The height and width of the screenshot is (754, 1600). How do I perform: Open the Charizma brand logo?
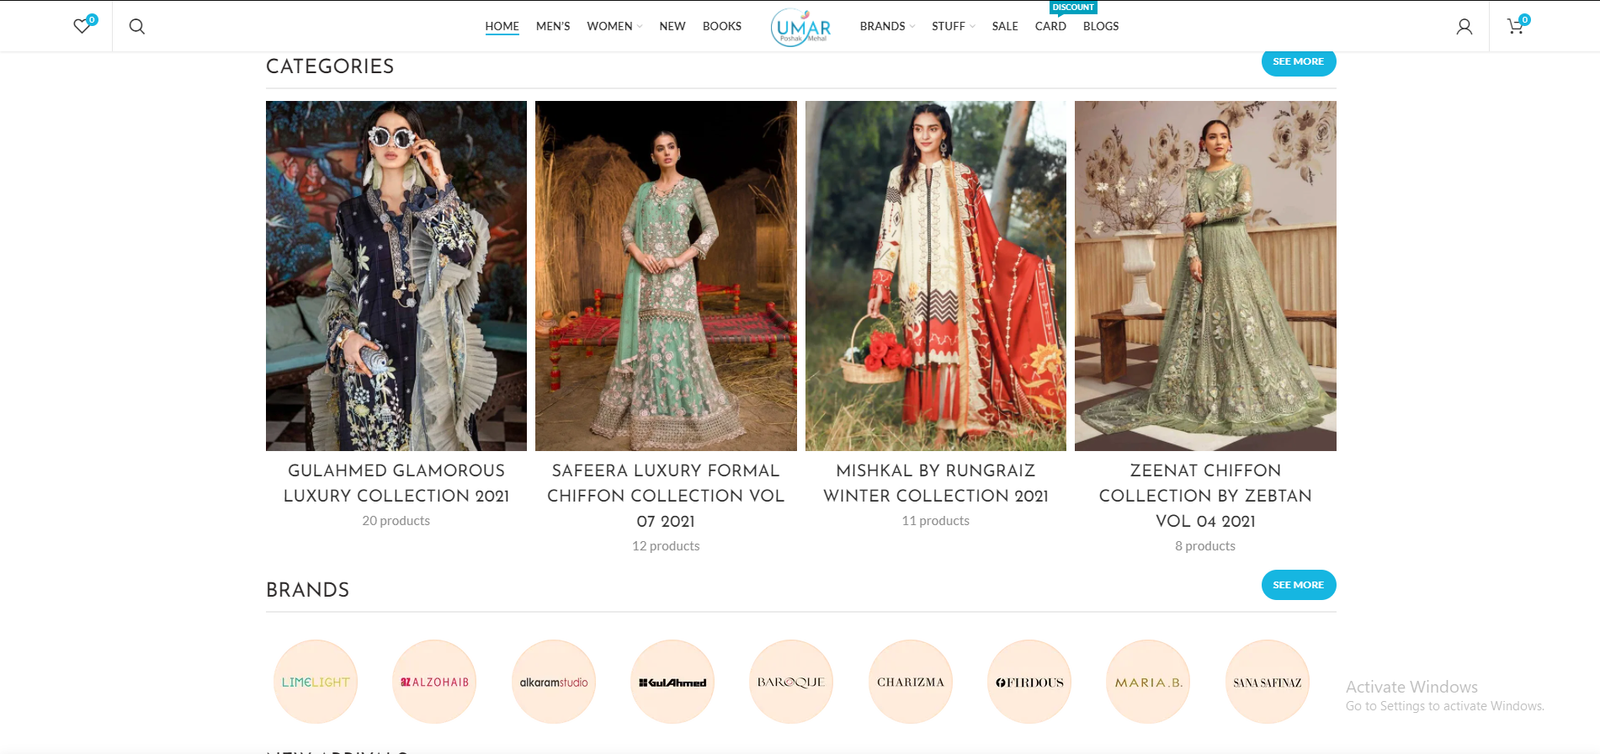coord(911,682)
